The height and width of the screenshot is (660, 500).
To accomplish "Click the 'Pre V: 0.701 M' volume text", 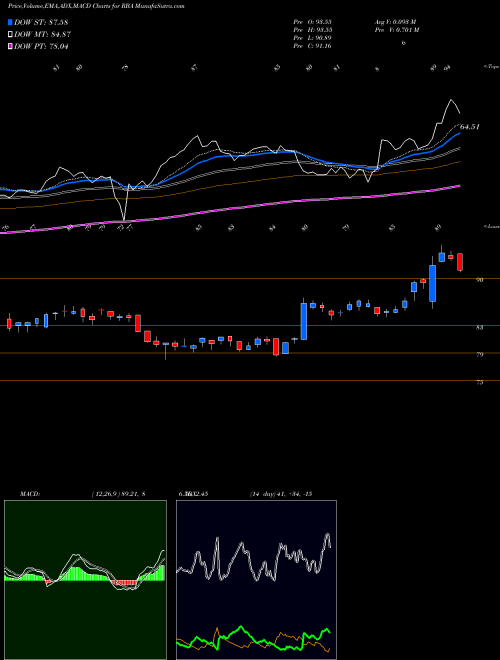I will pos(396,30).
